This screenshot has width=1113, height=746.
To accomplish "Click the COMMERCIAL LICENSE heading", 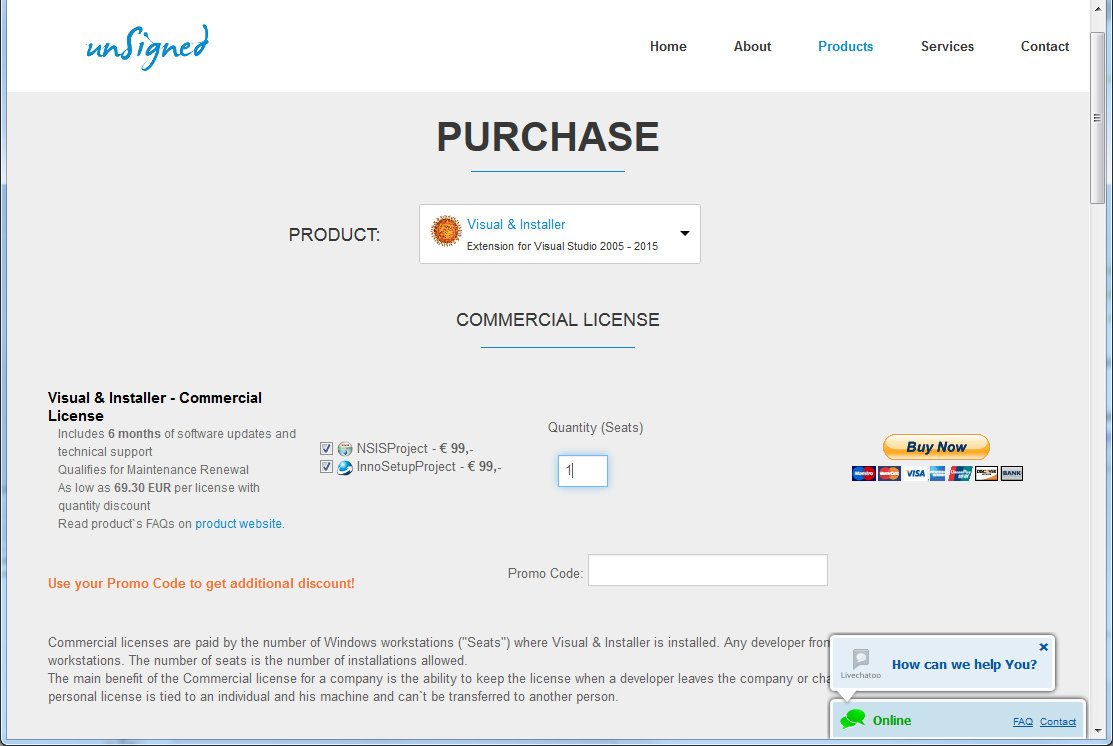I will [x=558, y=320].
